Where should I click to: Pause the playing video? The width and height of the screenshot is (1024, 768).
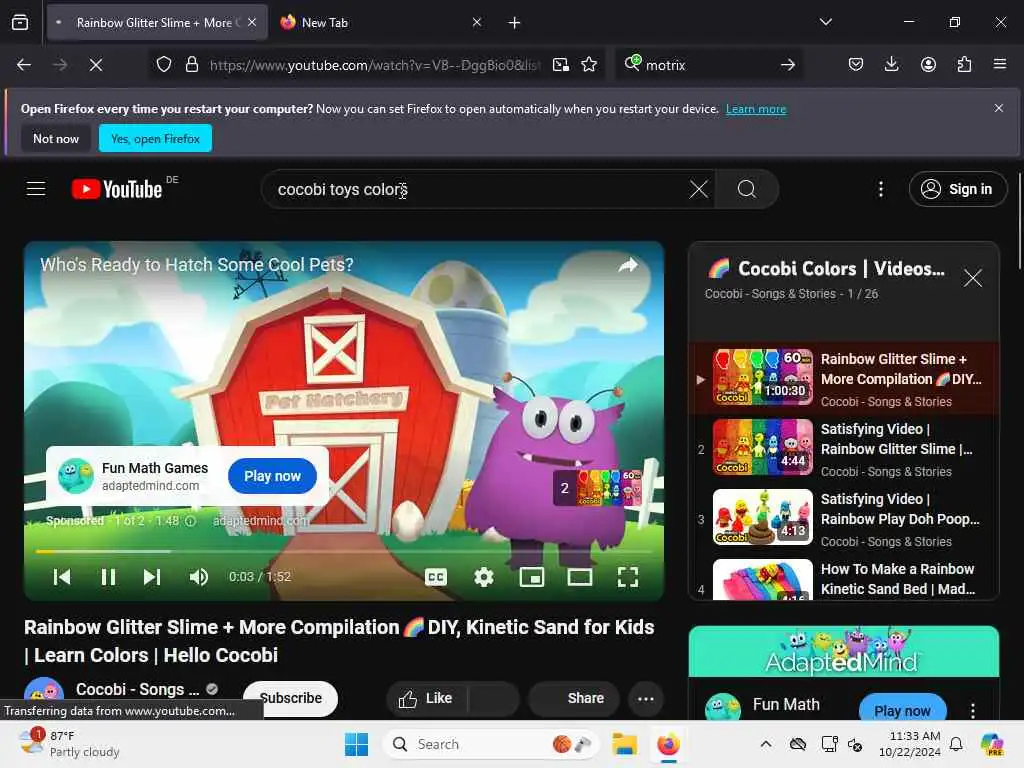(x=108, y=577)
